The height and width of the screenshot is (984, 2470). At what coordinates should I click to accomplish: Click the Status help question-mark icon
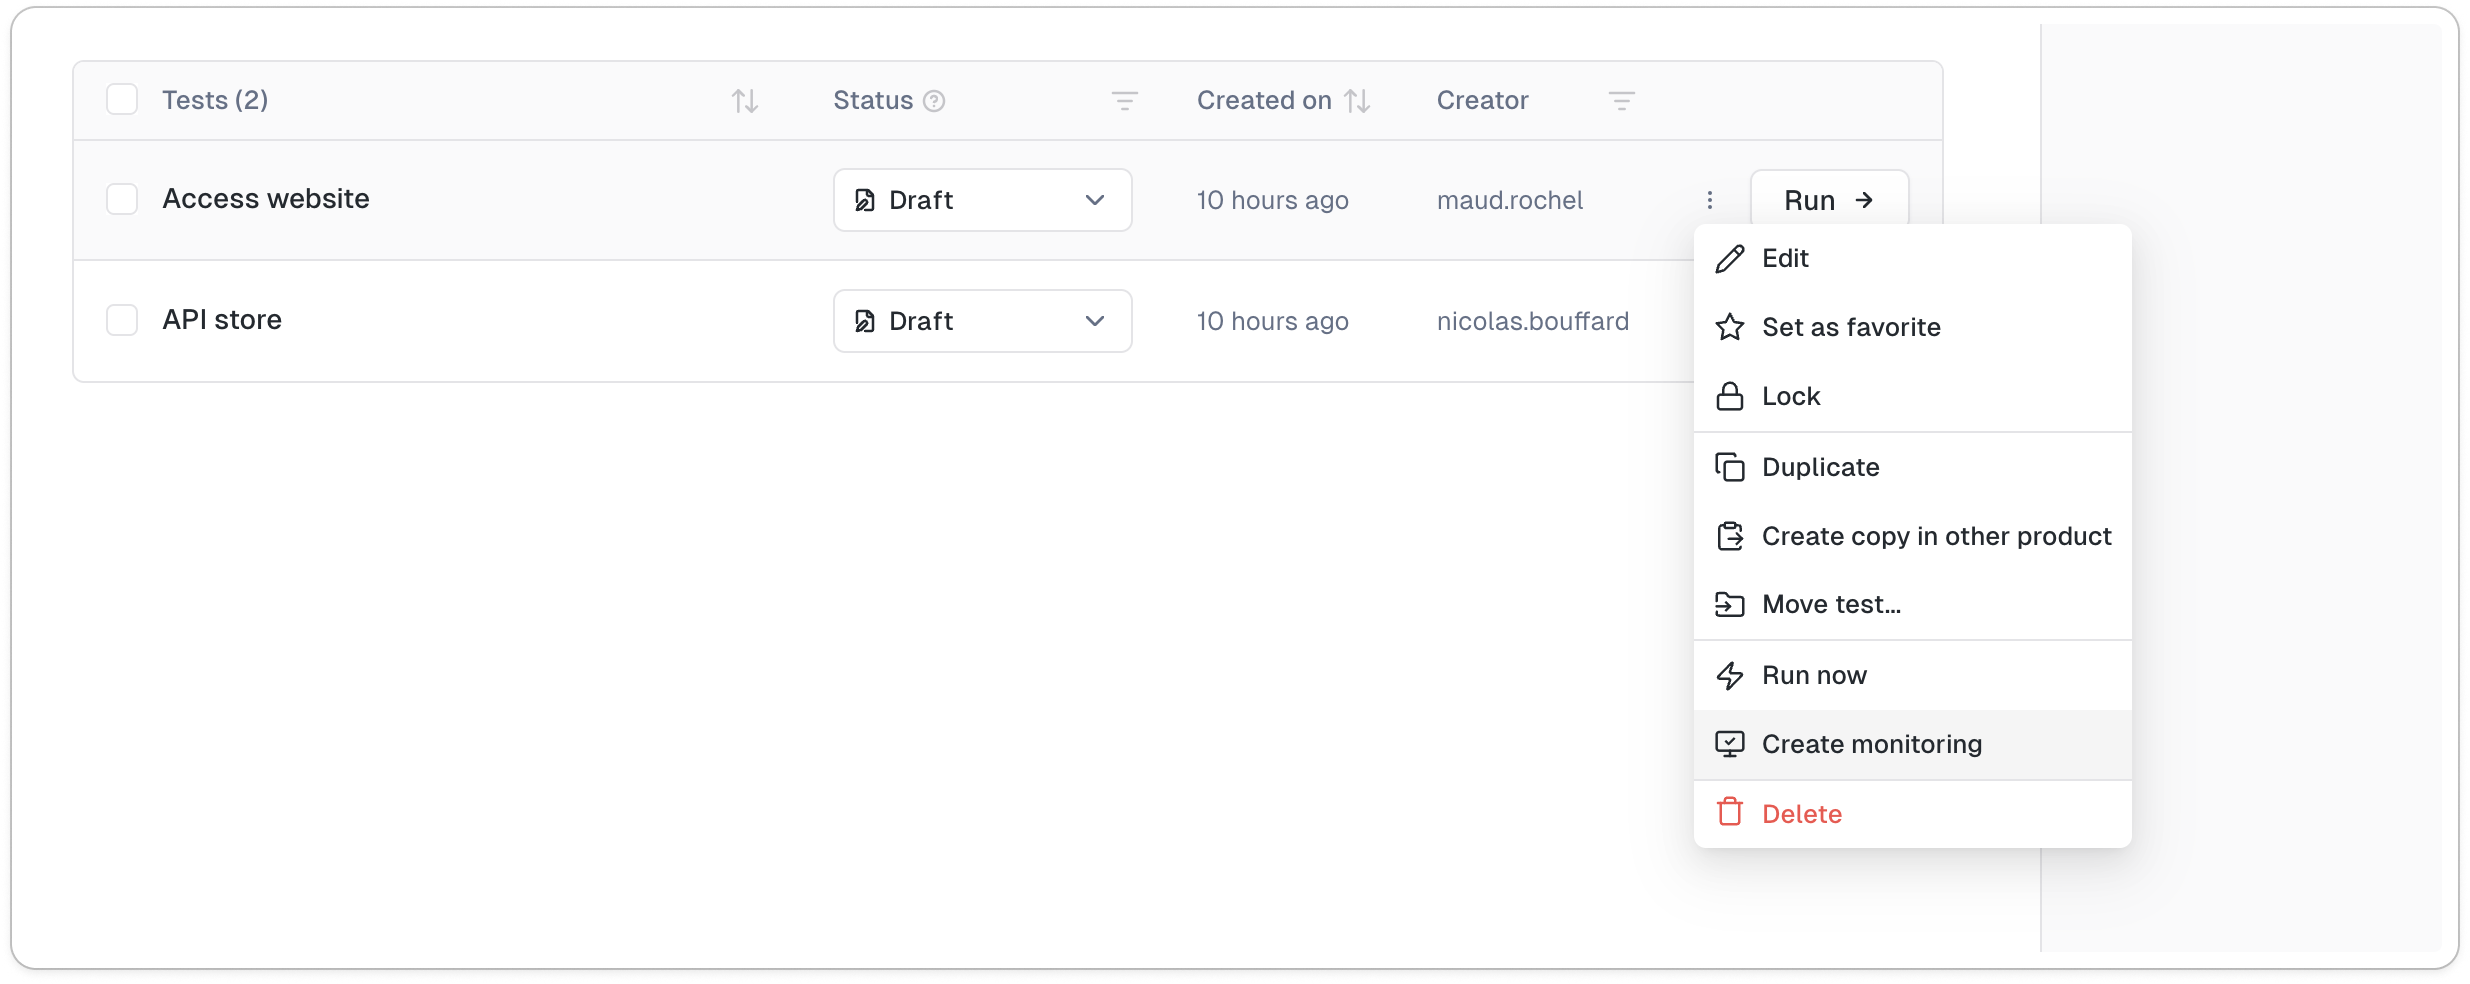coord(934,101)
